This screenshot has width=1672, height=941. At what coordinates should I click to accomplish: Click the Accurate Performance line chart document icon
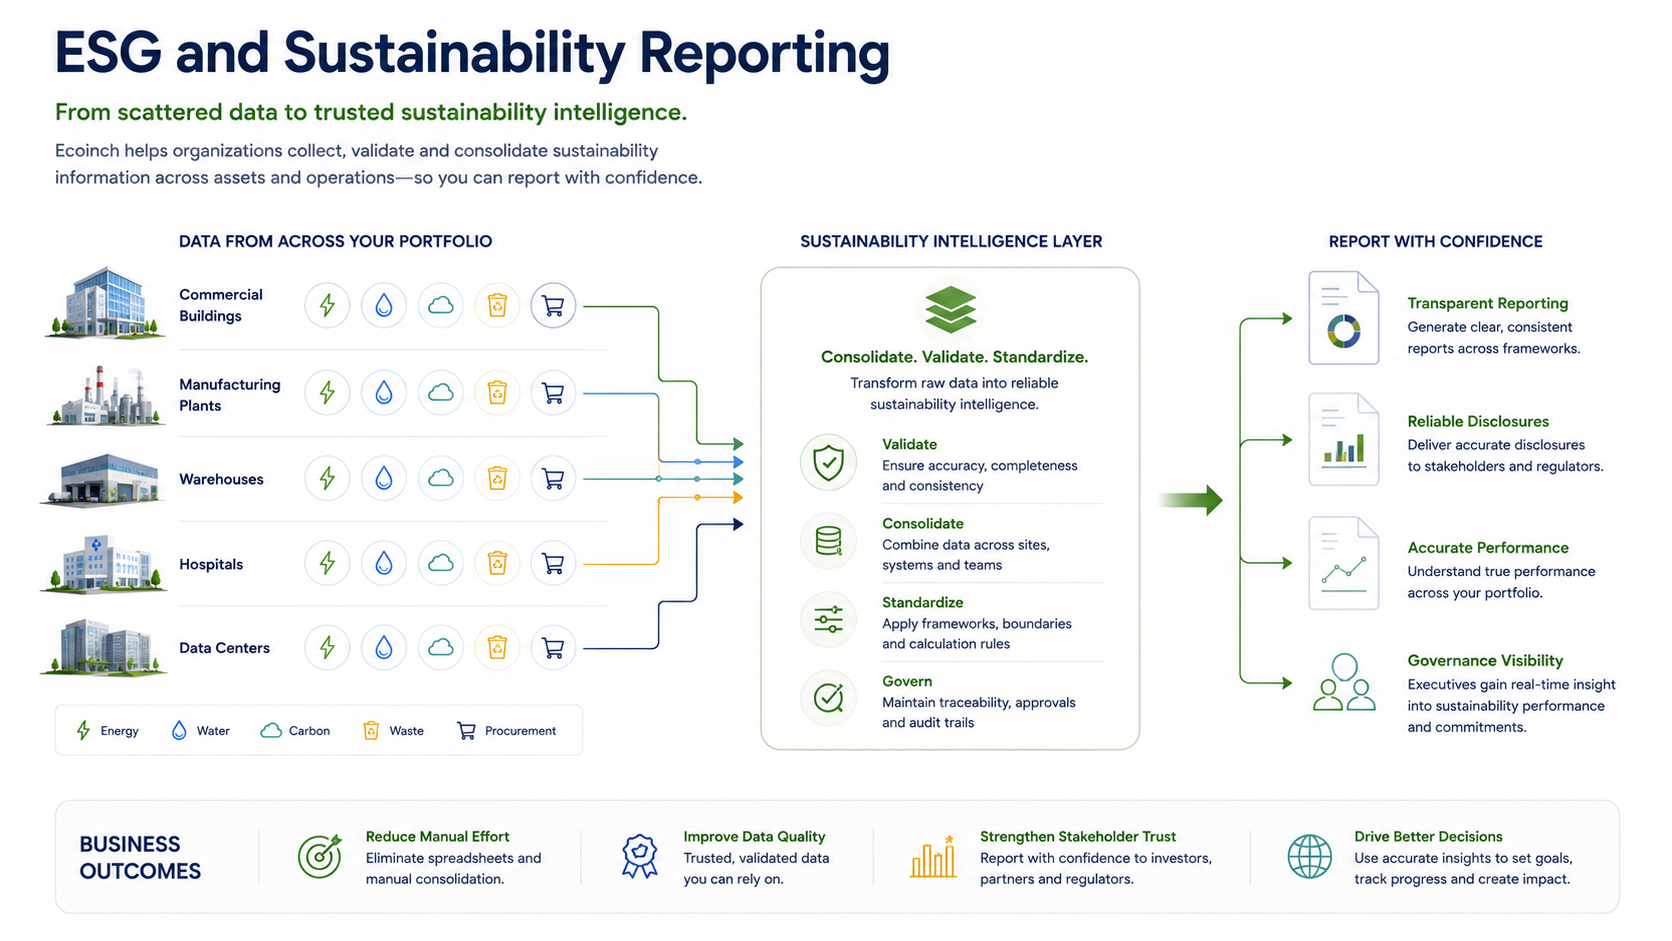[1344, 563]
